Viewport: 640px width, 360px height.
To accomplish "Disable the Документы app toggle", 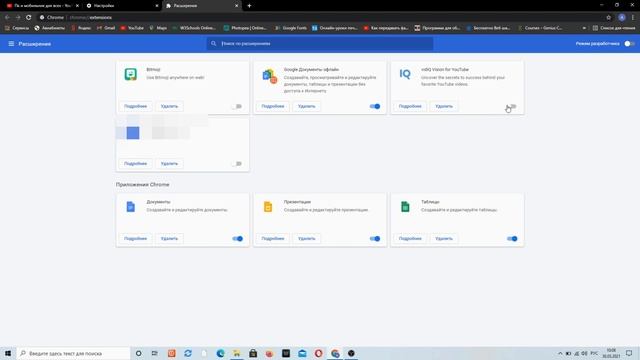I will pyautogui.click(x=237, y=239).
